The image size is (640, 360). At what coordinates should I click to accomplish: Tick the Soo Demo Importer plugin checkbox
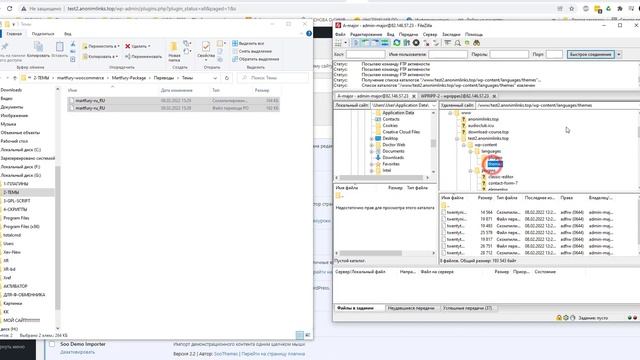52,344
